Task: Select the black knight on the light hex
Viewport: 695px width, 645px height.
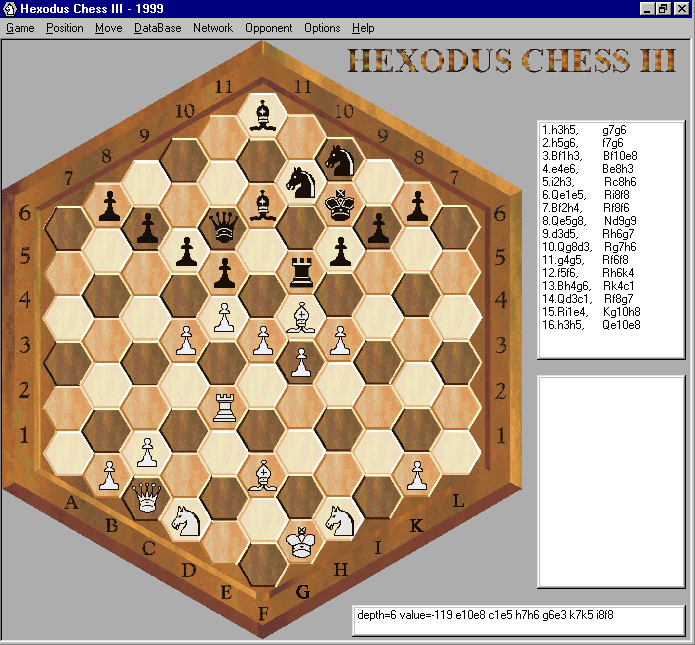Action: pos(301,183)
